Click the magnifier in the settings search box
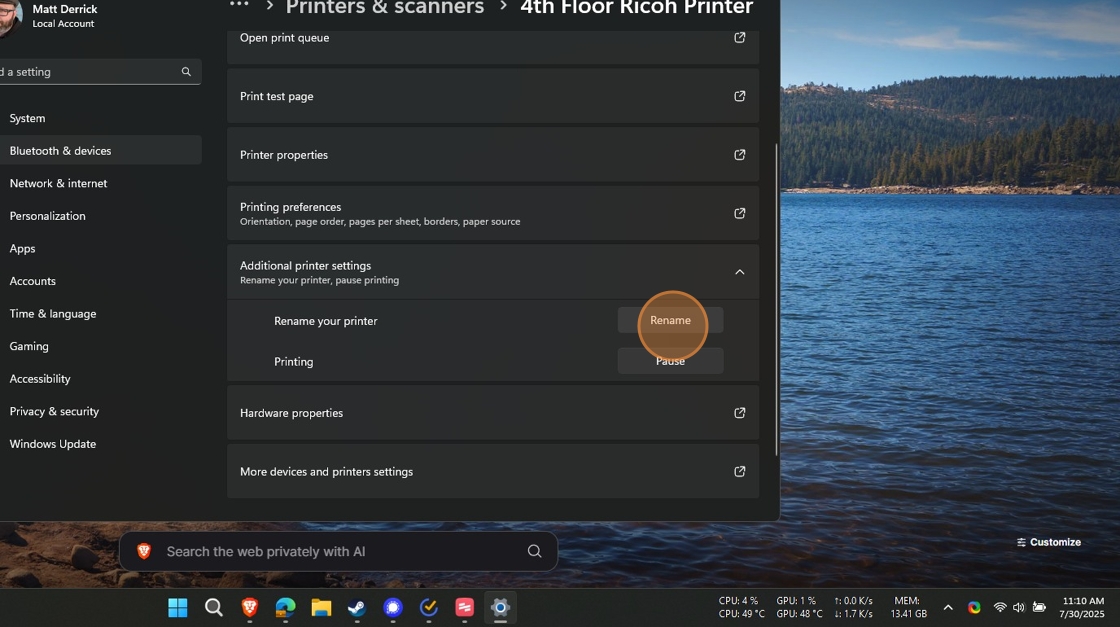The width and height of the screenshot is (1120, 627). pos(186,71)
